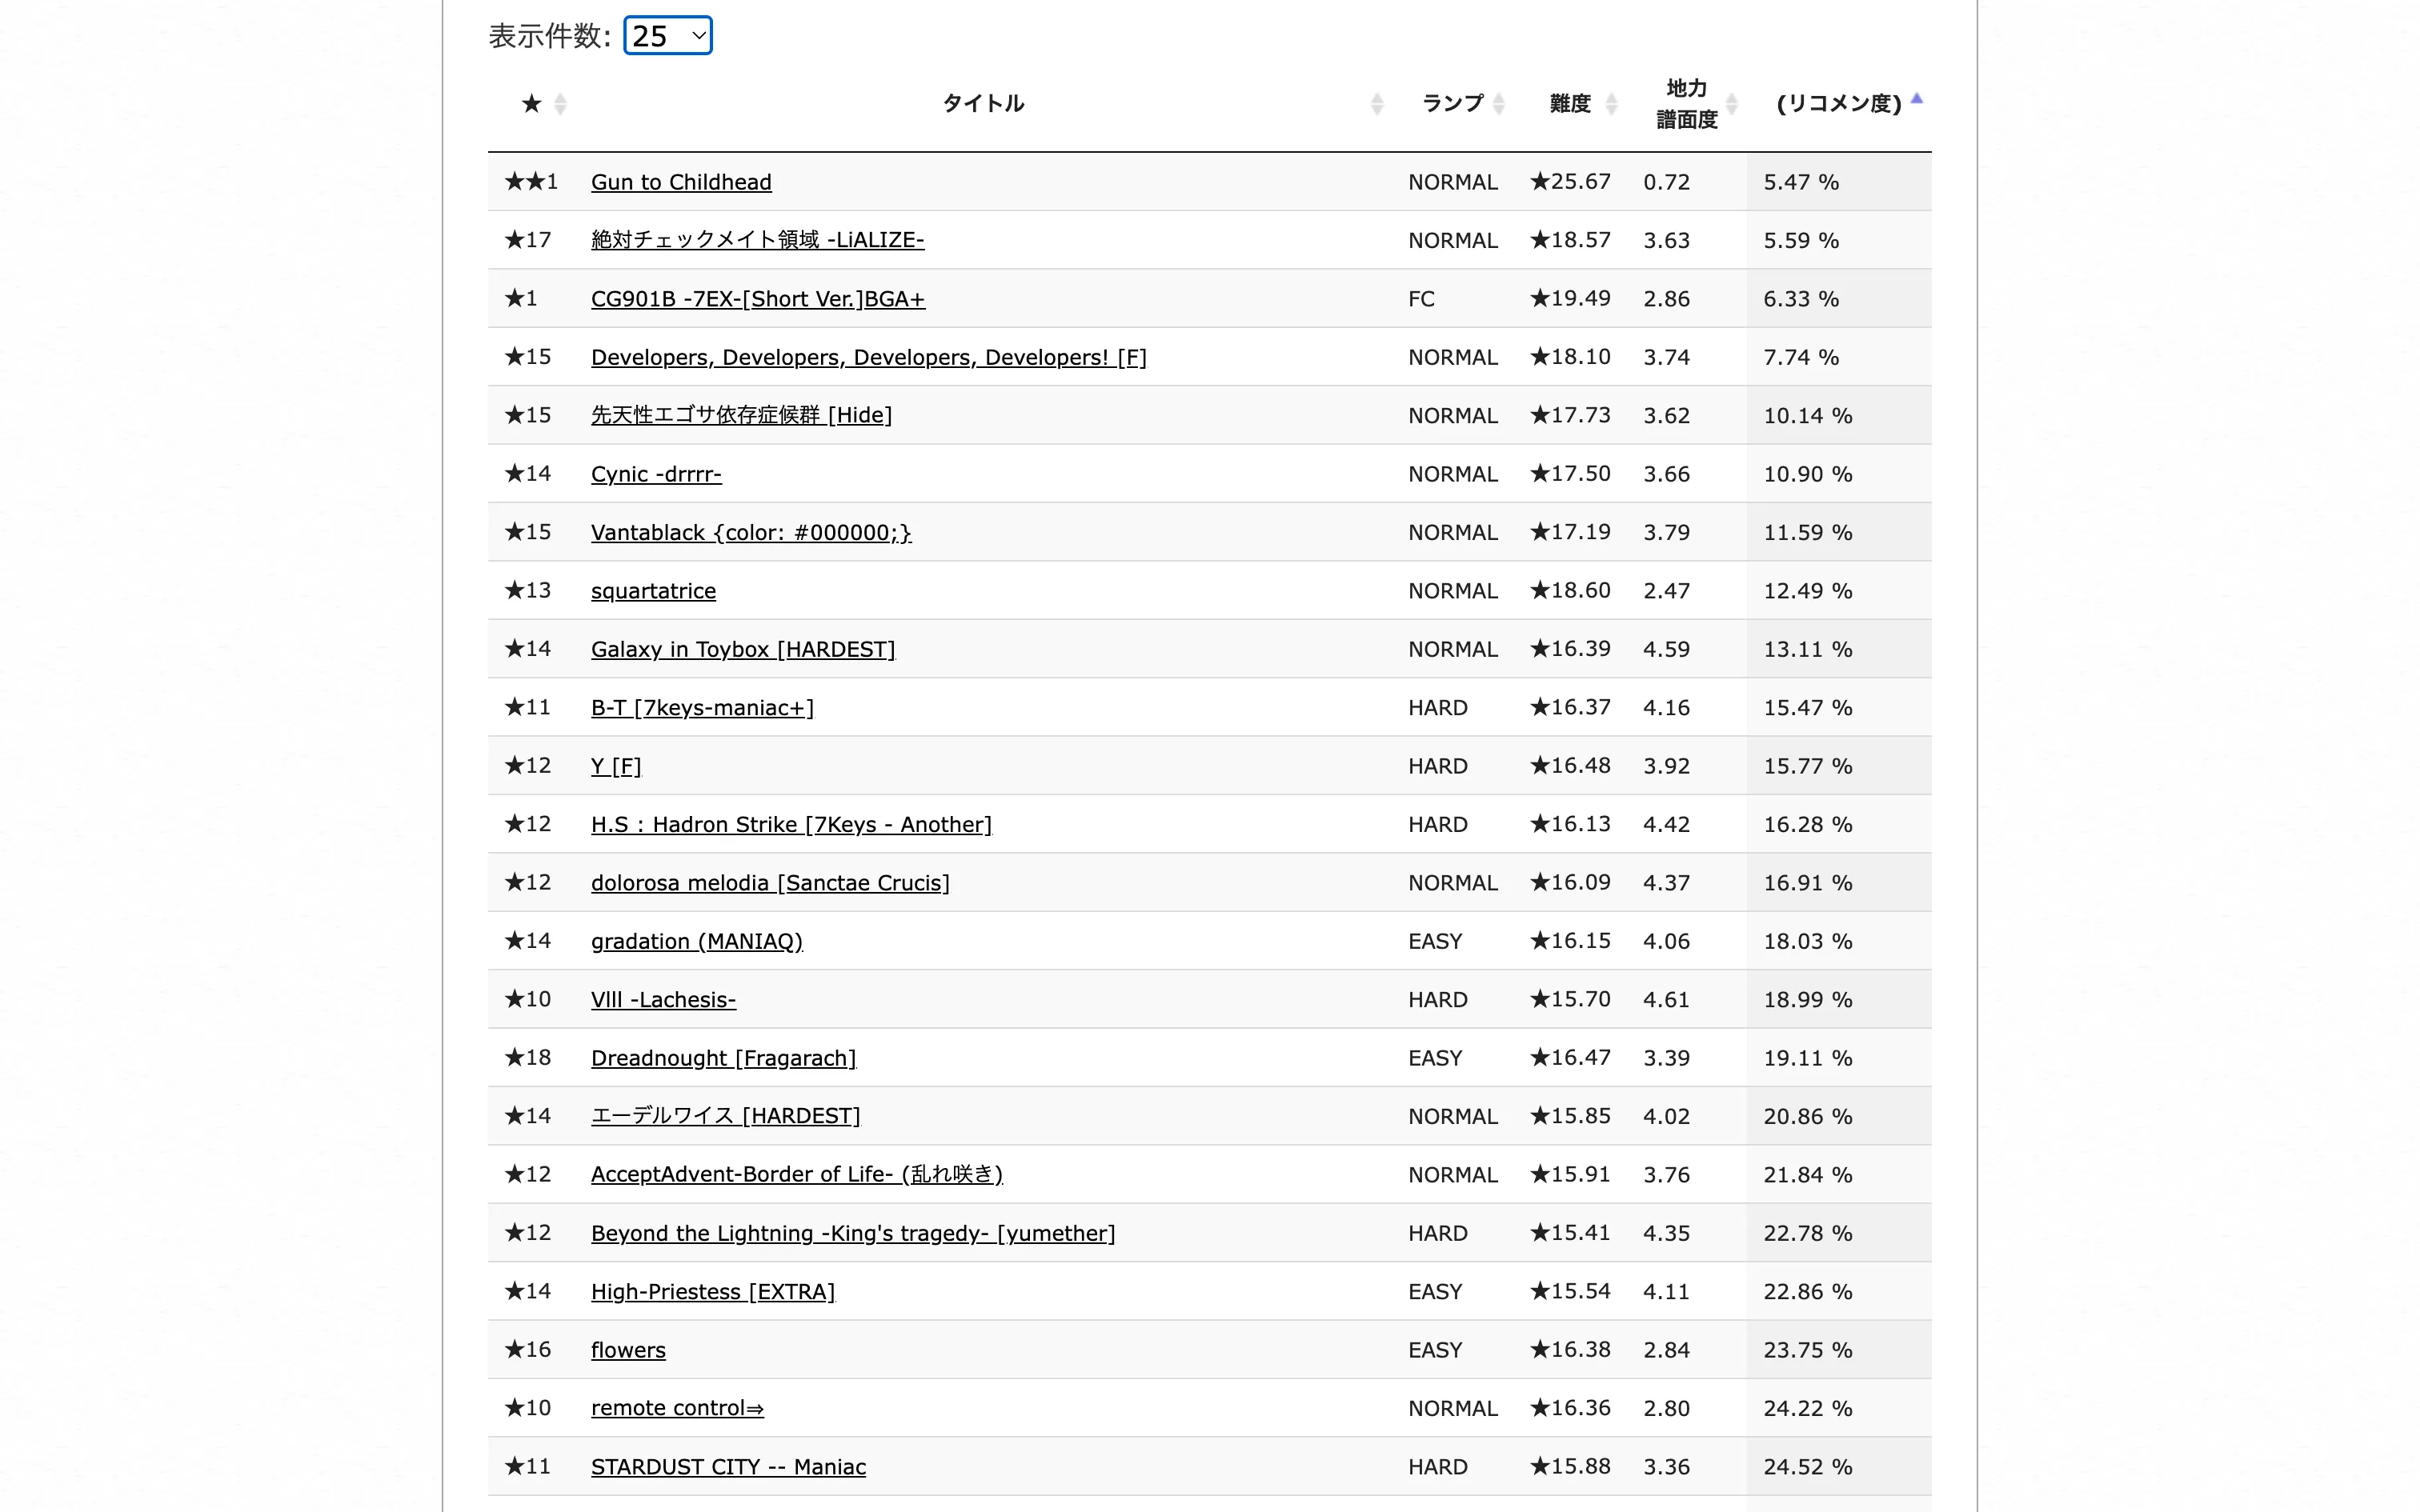Open High-Priestess [EXTRA] link
The width and height of the screenshot is (2420, 1512).
point(712,1291)
